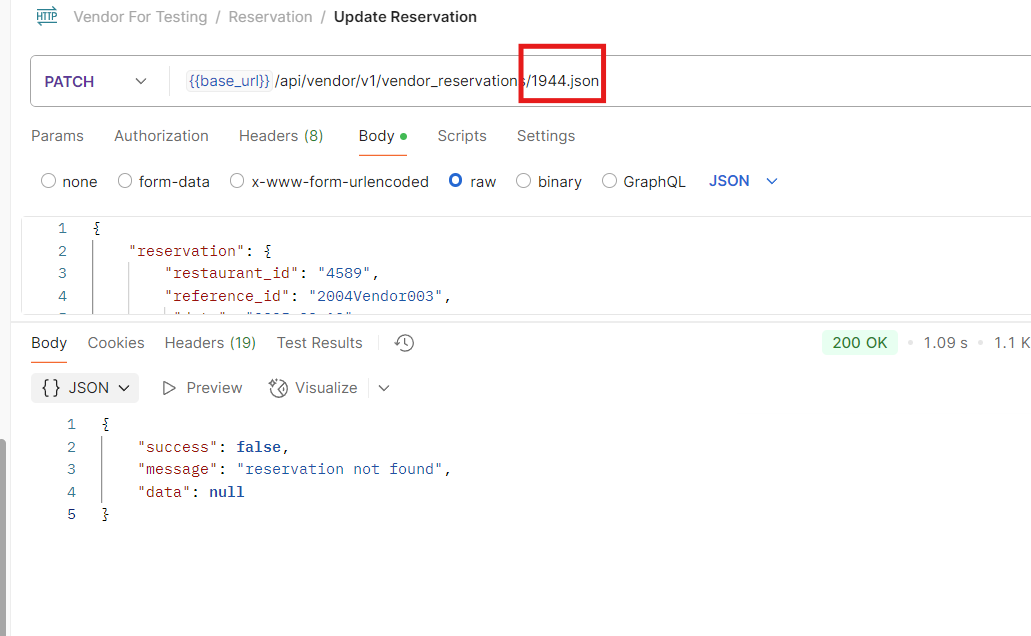Open the PATCH method dropdown
The height and width of the screenshot is (636, 1031).
(x=95, y=81)
